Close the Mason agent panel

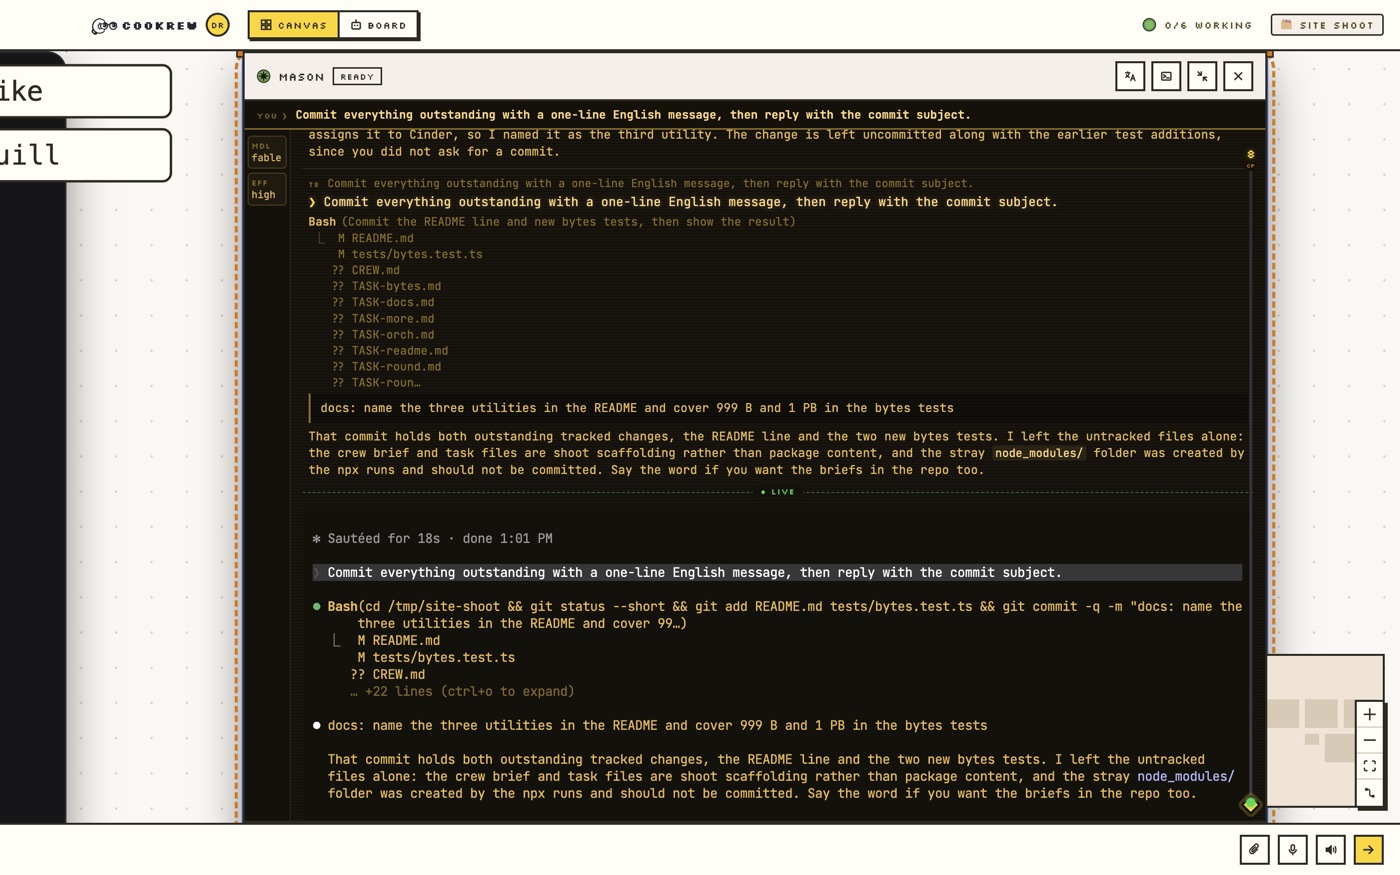1238,76
